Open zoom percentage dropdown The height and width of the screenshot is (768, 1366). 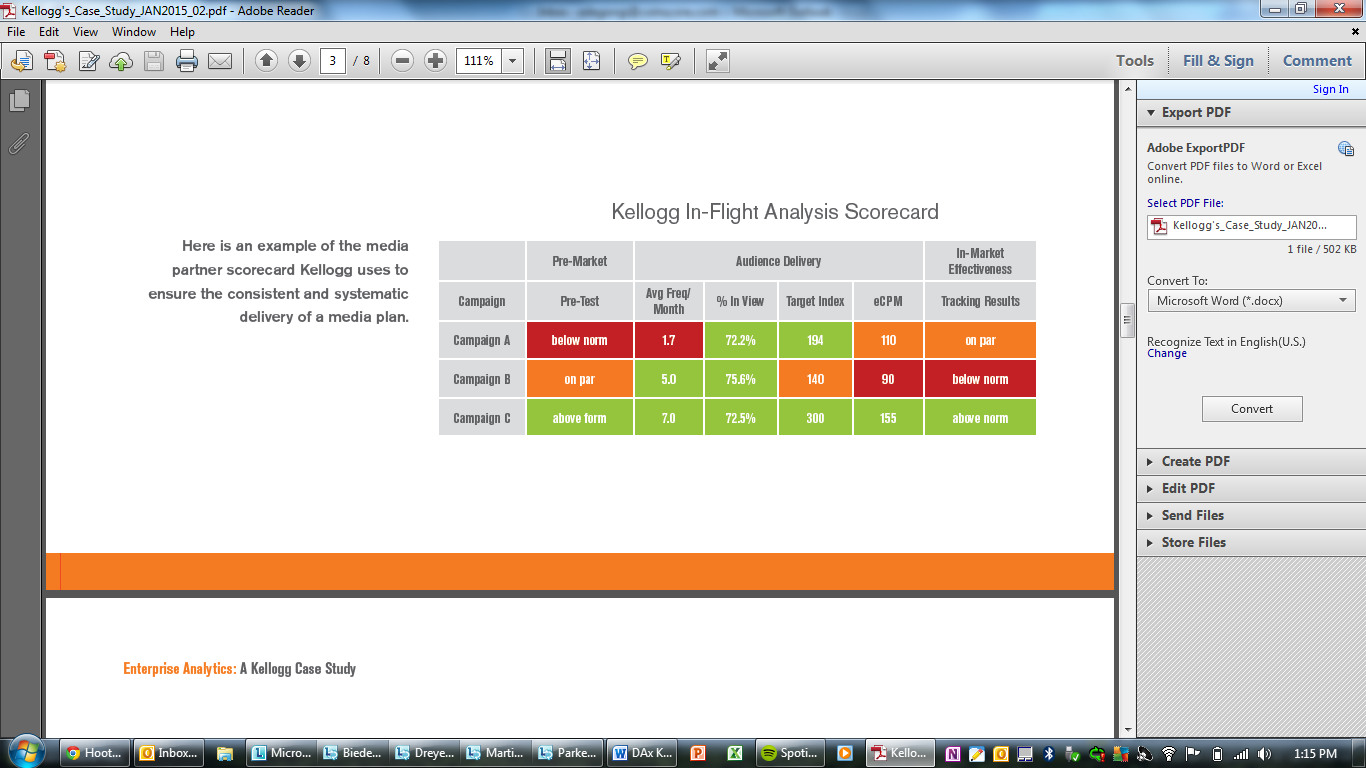point(513,61)
